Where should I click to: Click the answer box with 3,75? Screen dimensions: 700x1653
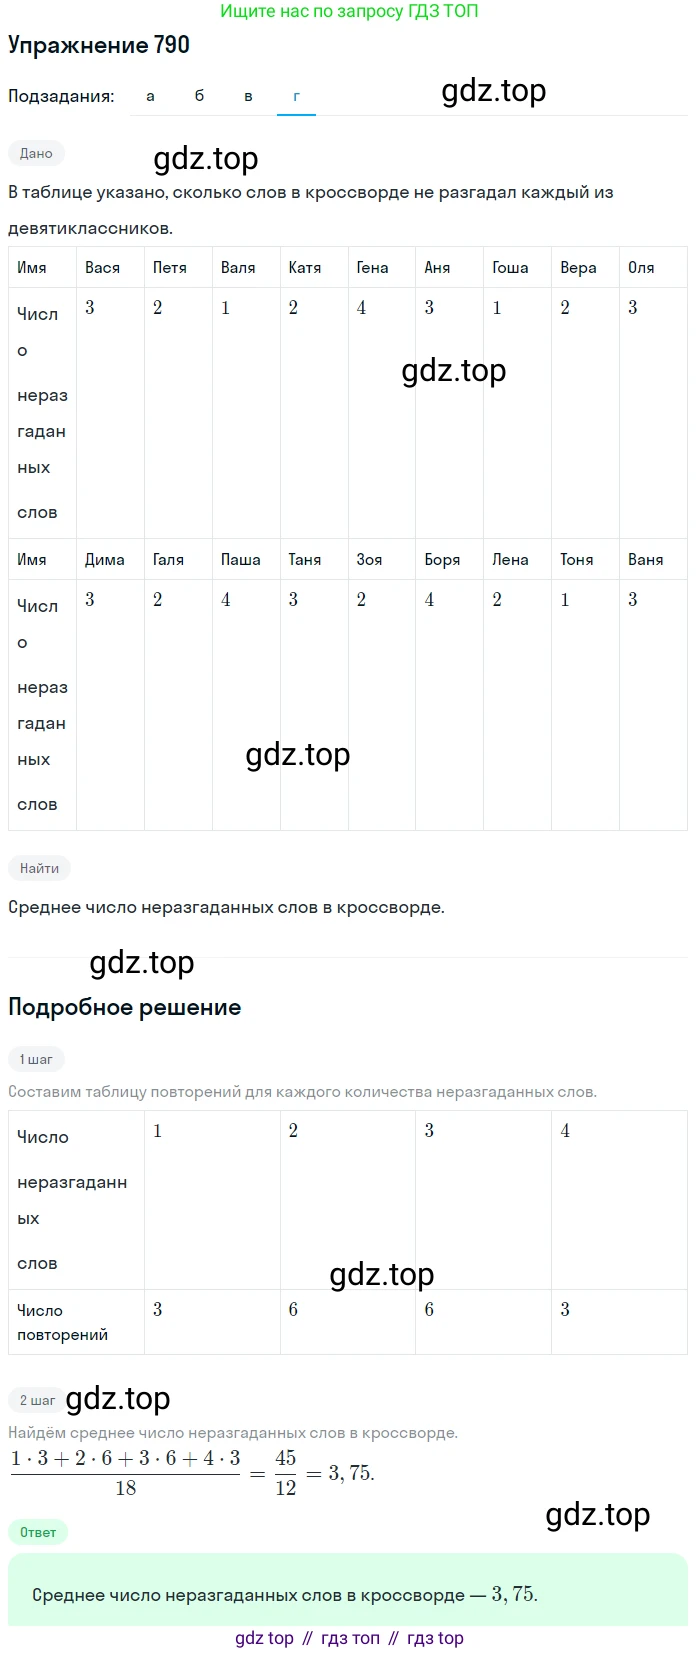(347, 1595)
